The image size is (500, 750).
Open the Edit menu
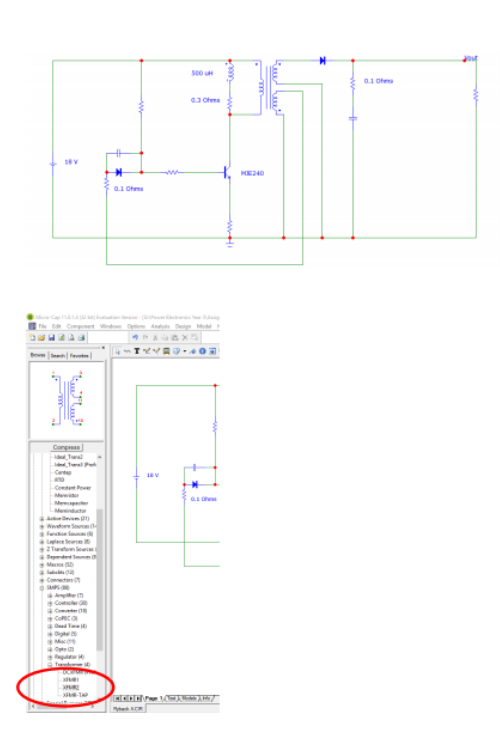tap(56, 326)
